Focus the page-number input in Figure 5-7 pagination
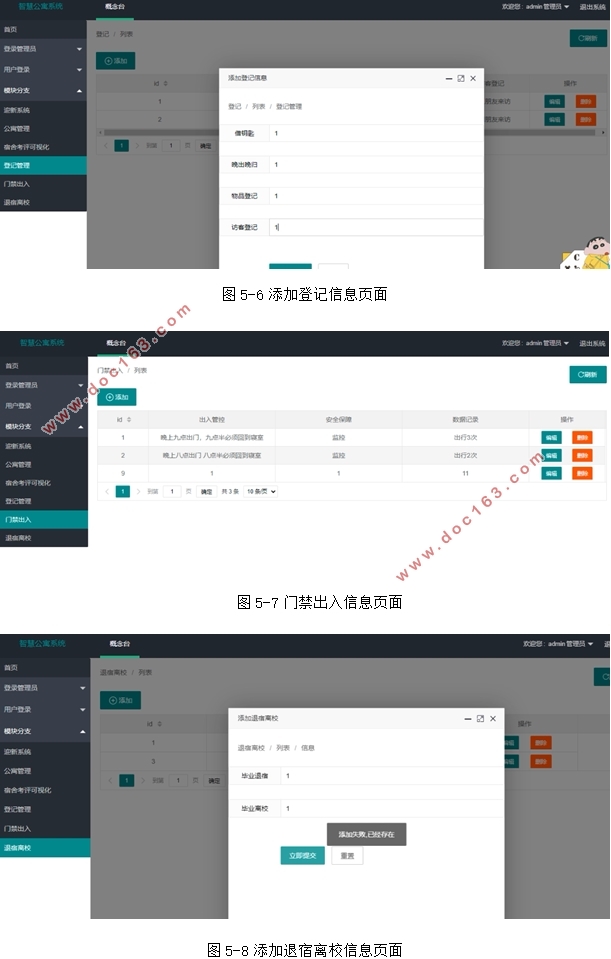611x959 pixels. (x=172, y=491)
